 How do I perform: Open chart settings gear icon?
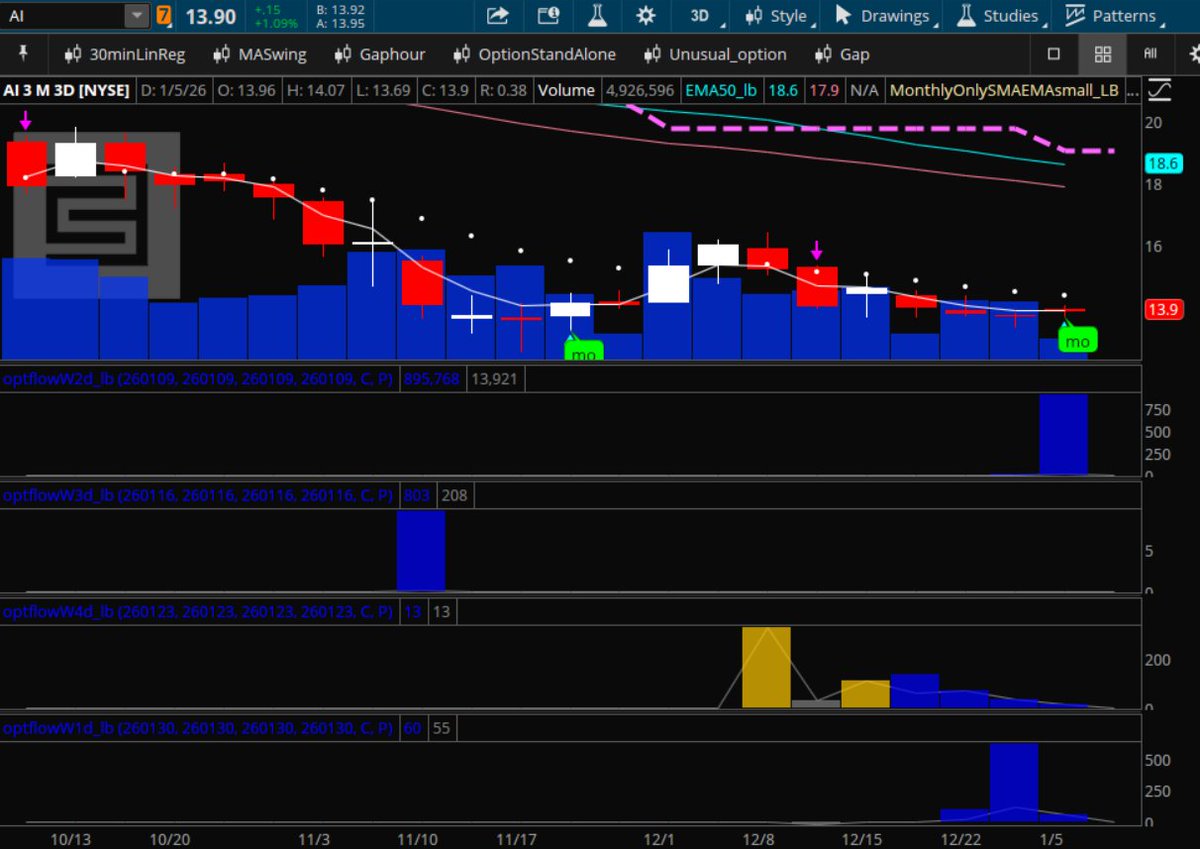point(646,16)
